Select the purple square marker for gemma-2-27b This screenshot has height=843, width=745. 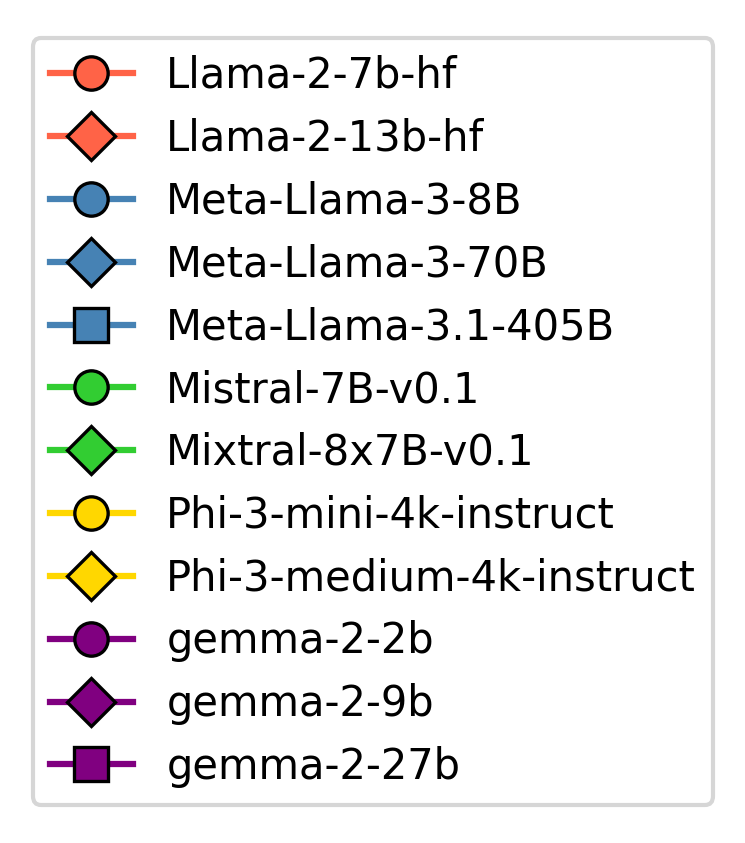pos(91,766)
